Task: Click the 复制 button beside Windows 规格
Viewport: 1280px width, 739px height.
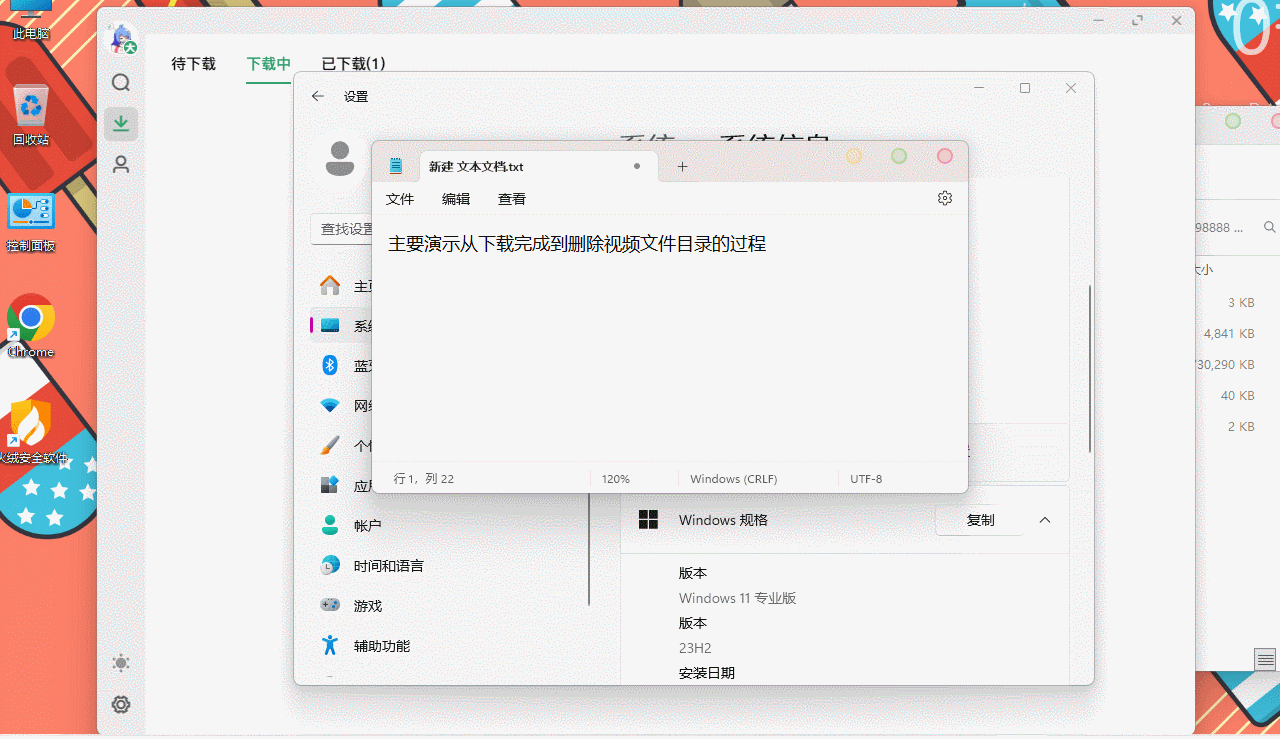Action: tap(980, 521)
